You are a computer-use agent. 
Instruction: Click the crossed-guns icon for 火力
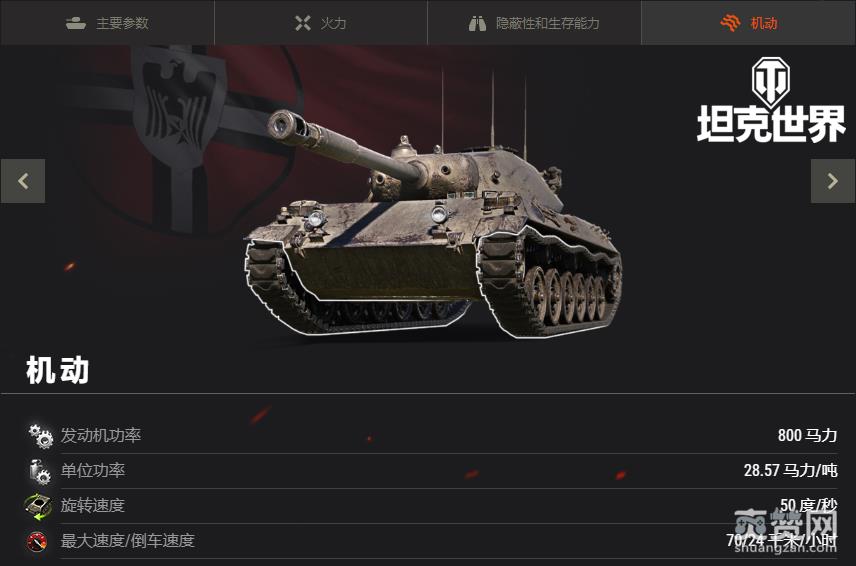(x=302, y=23)
